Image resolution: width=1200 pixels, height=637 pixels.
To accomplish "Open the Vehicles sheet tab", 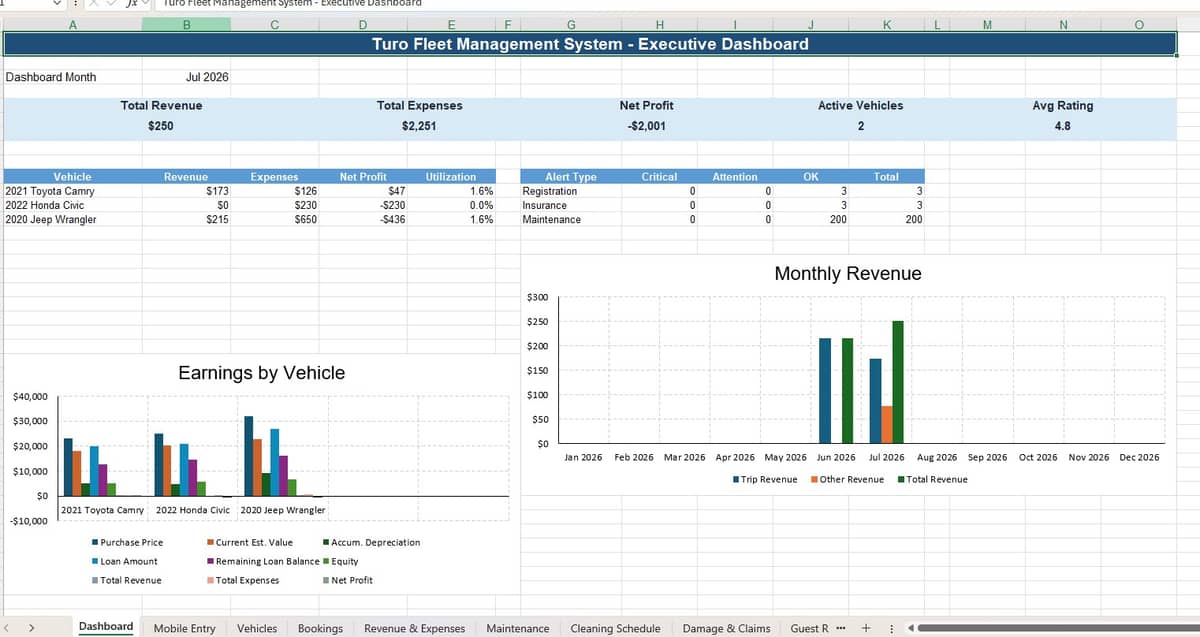I will tap(257, 628).
